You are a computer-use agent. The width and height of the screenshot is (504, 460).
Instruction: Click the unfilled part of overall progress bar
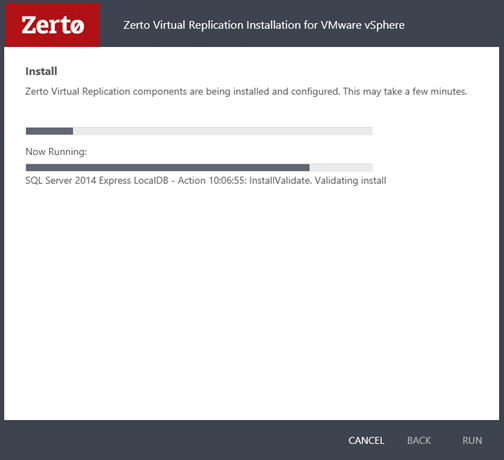point(223,131)
